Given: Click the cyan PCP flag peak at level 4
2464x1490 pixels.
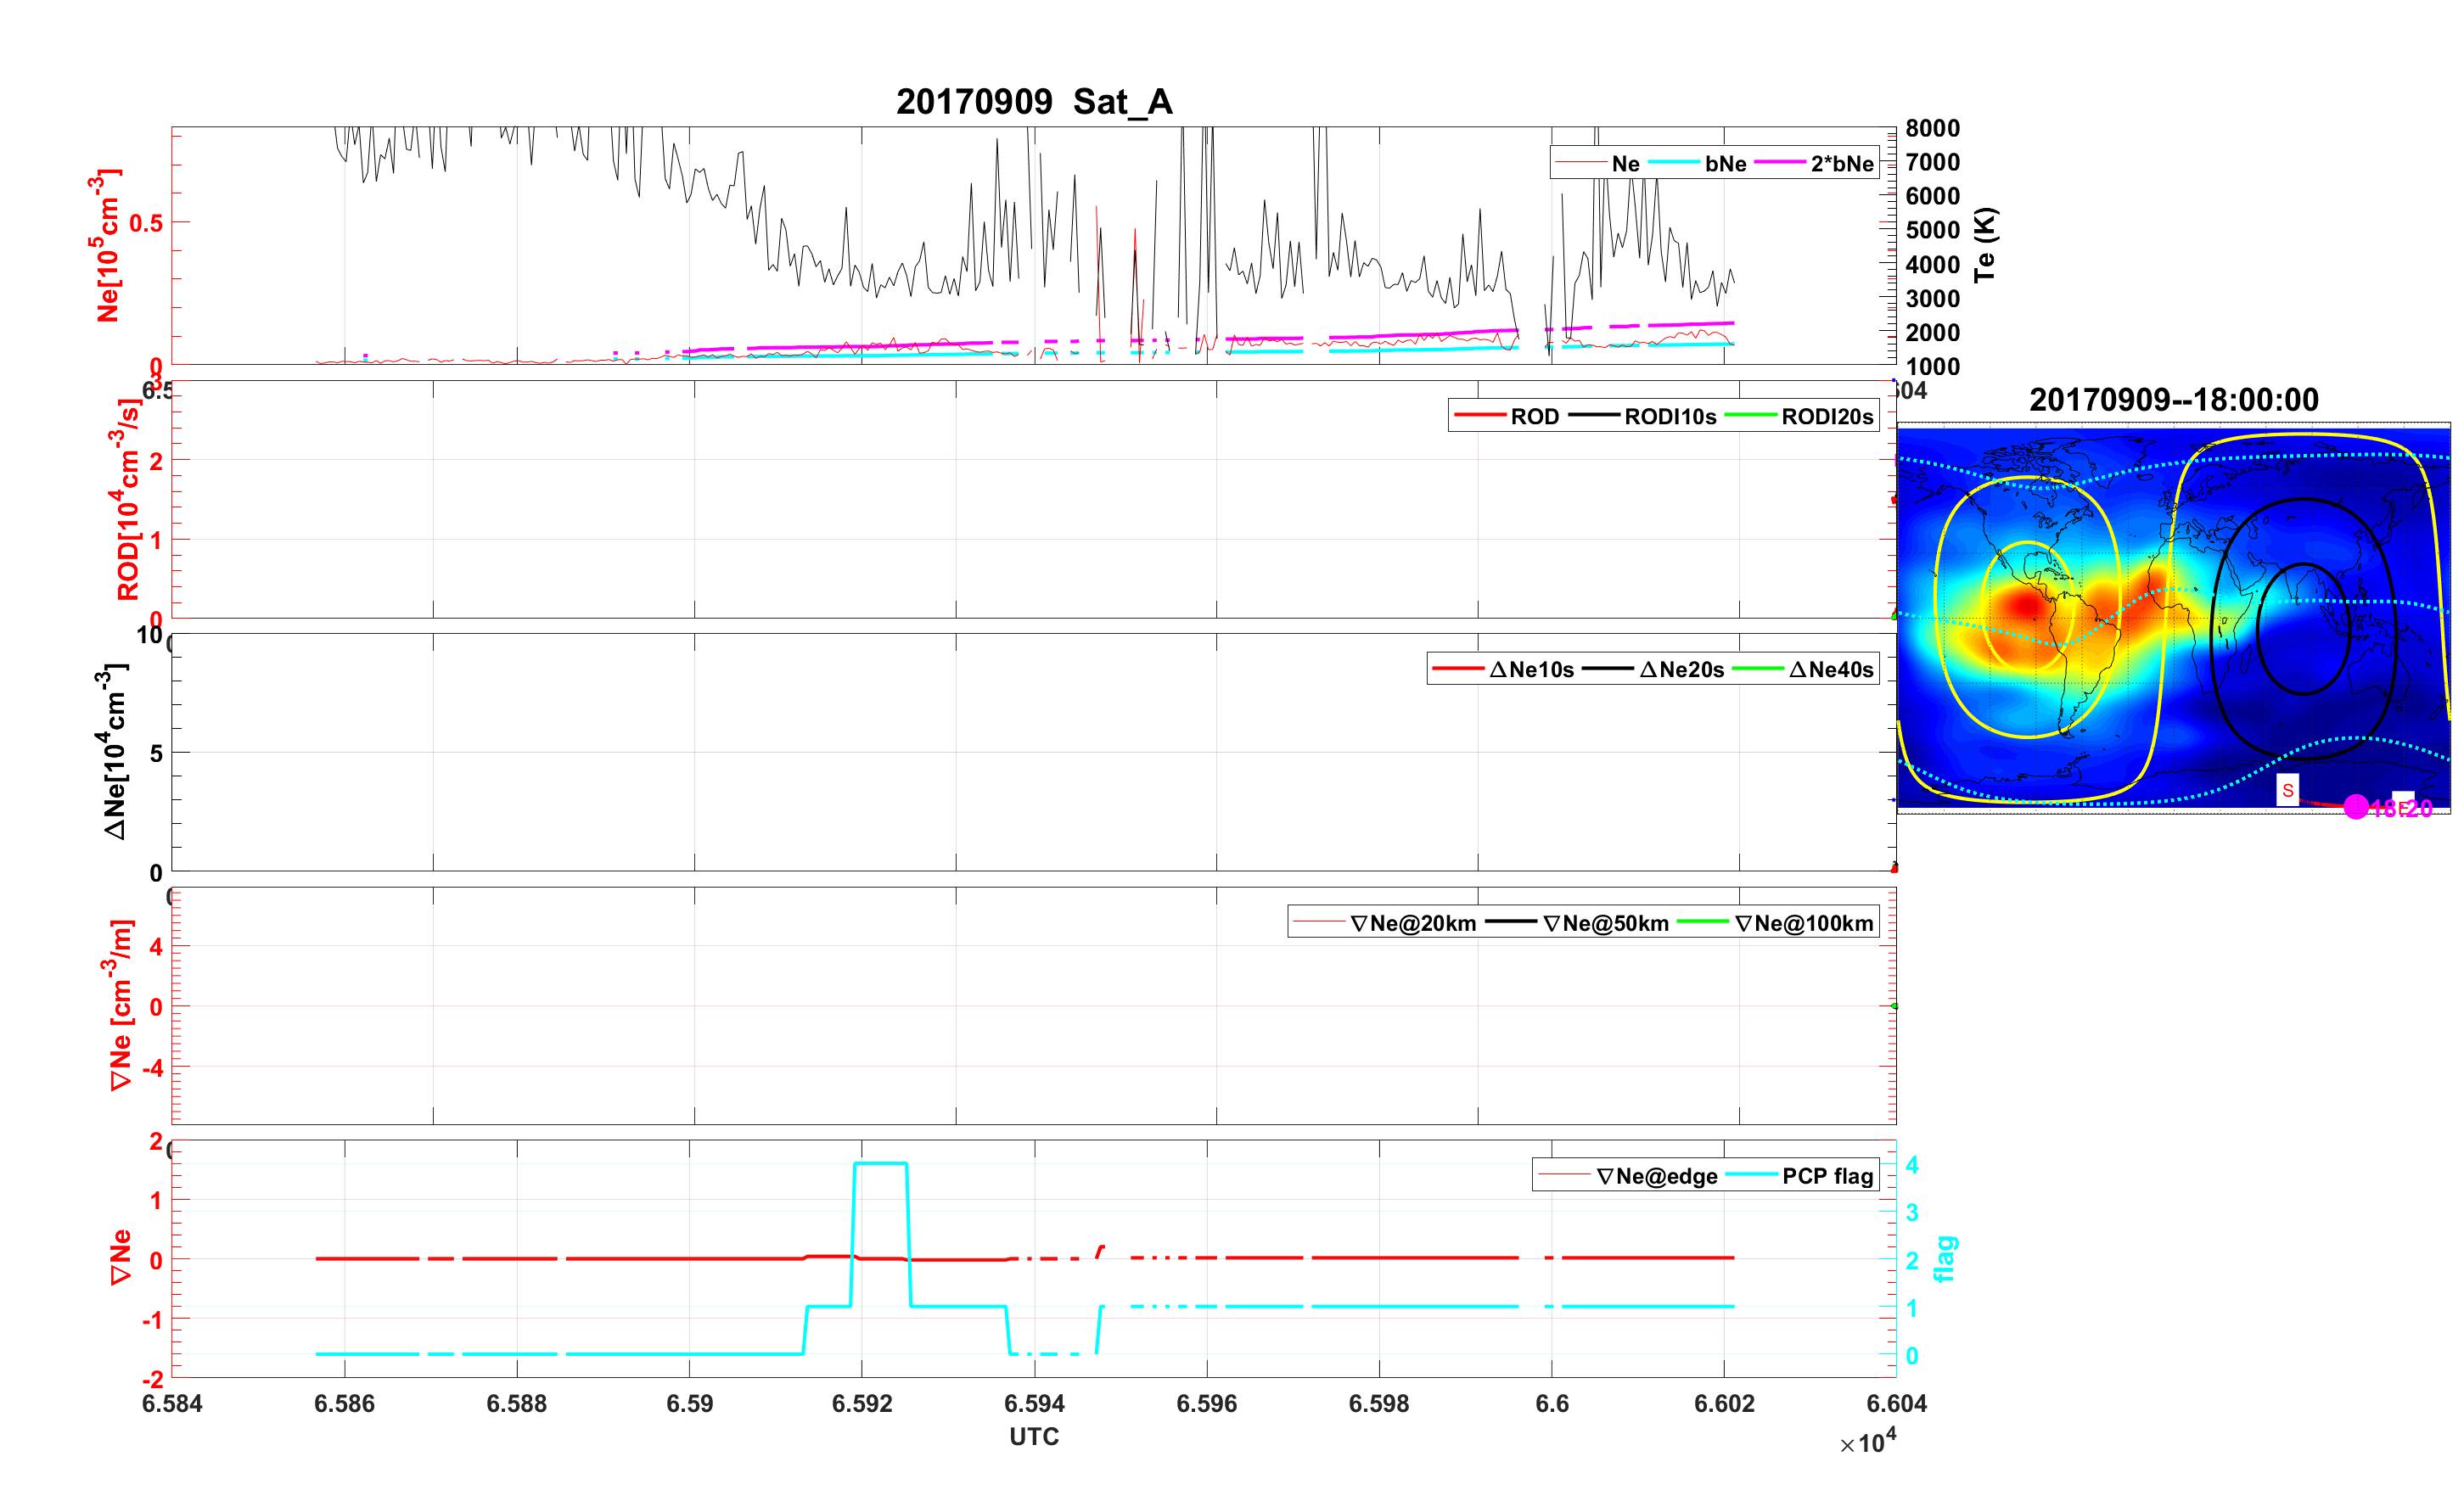Looking at the screenshot, I should pos(880,1163).
